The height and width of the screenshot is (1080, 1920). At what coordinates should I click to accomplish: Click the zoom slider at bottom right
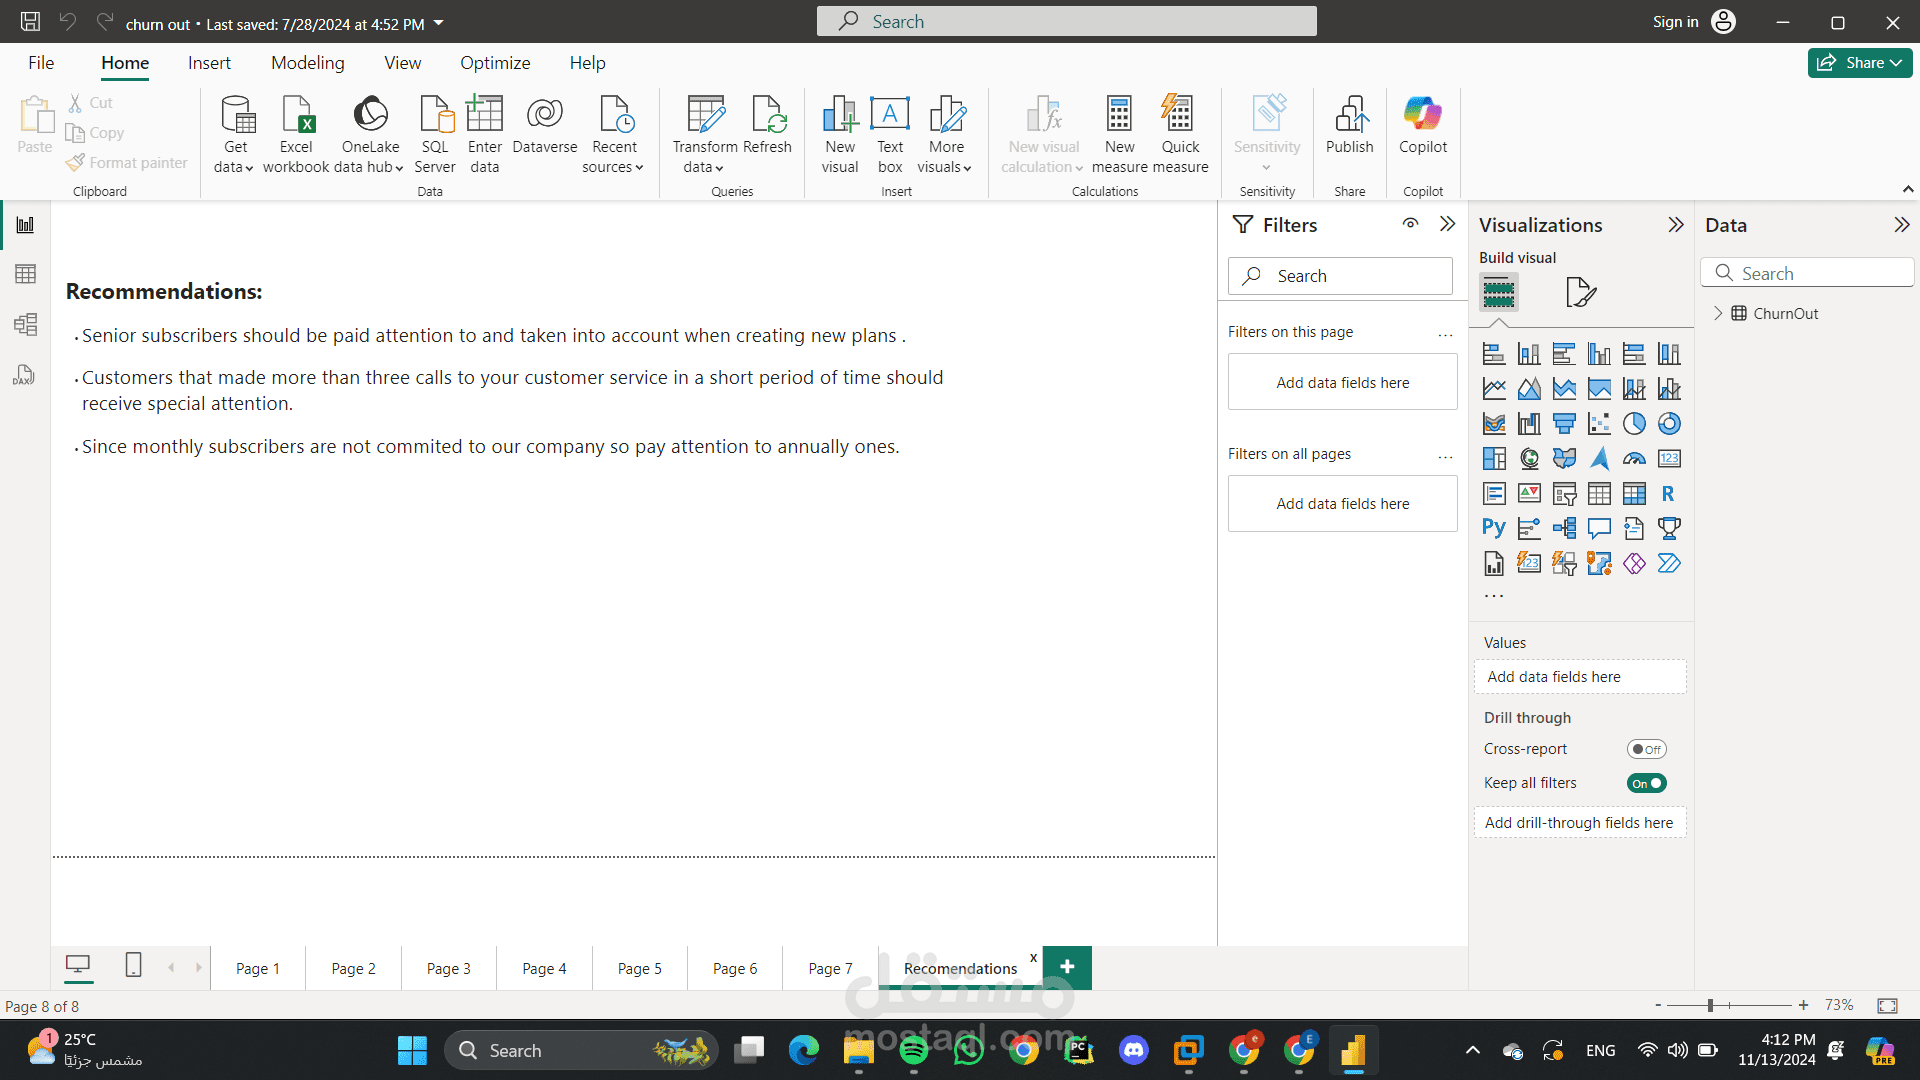(1710, 1005)
